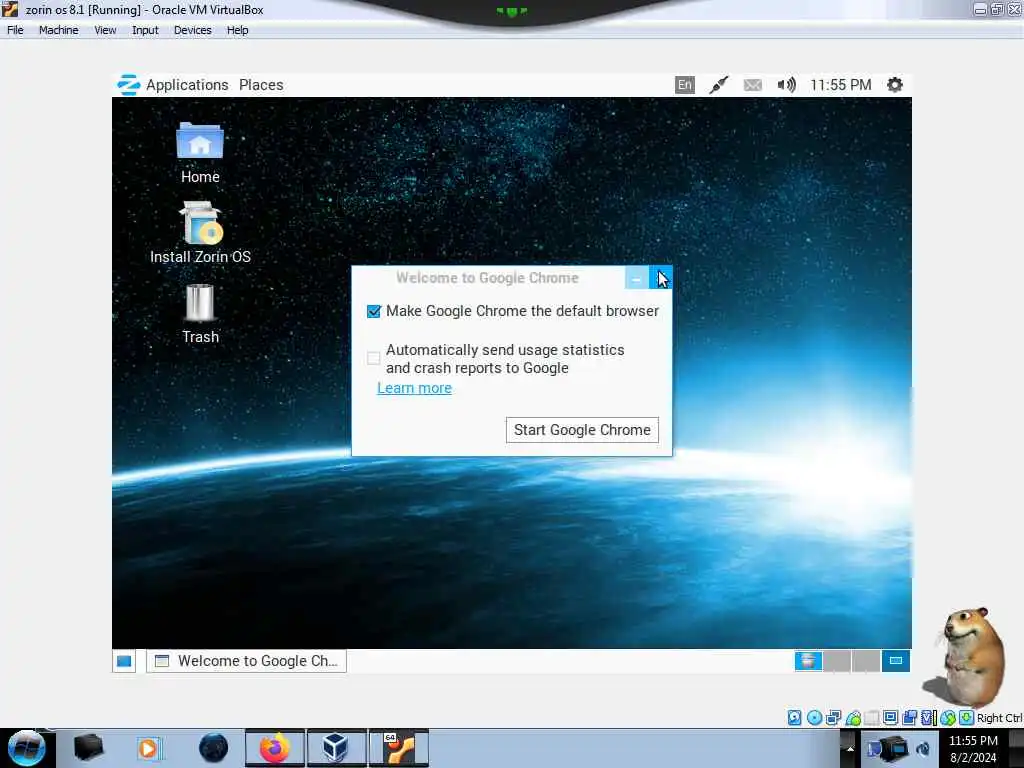1024x768 pixels.
Task: Open the media player taskbar icon
Action: click(x=148, y=748)
